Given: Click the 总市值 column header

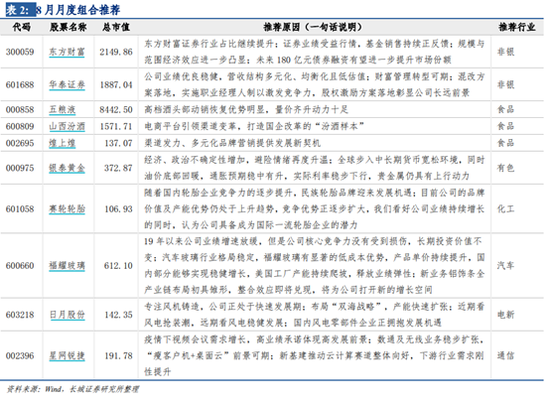Looking at the screenshot, I should 116,27.
